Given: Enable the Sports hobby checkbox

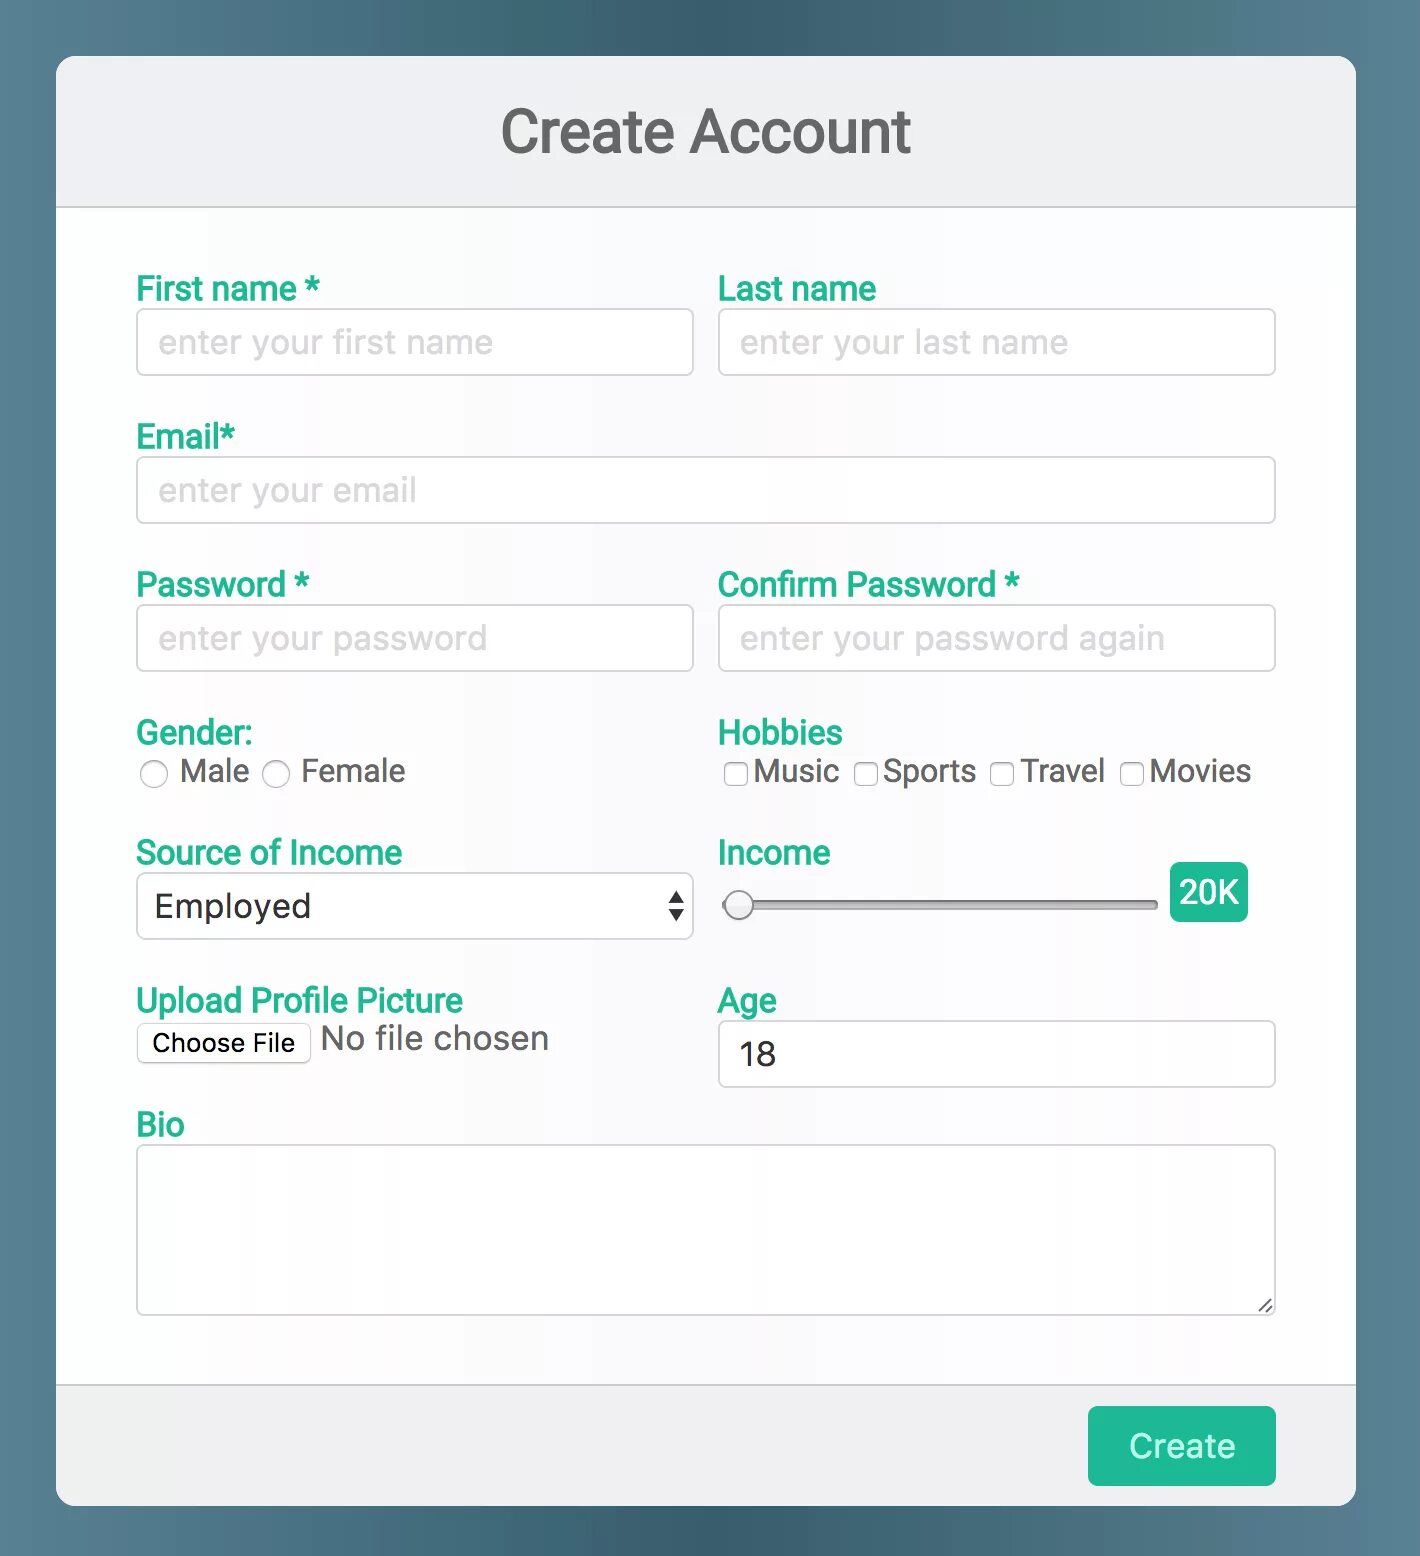Looking at the screenshot, I should 866,774.
